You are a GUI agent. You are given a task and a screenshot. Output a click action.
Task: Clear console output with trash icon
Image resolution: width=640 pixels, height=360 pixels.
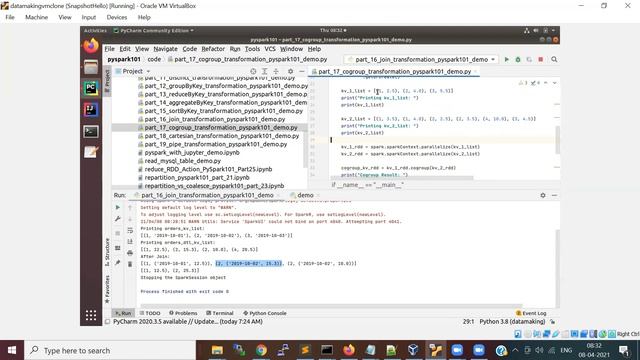click(130, 264)
